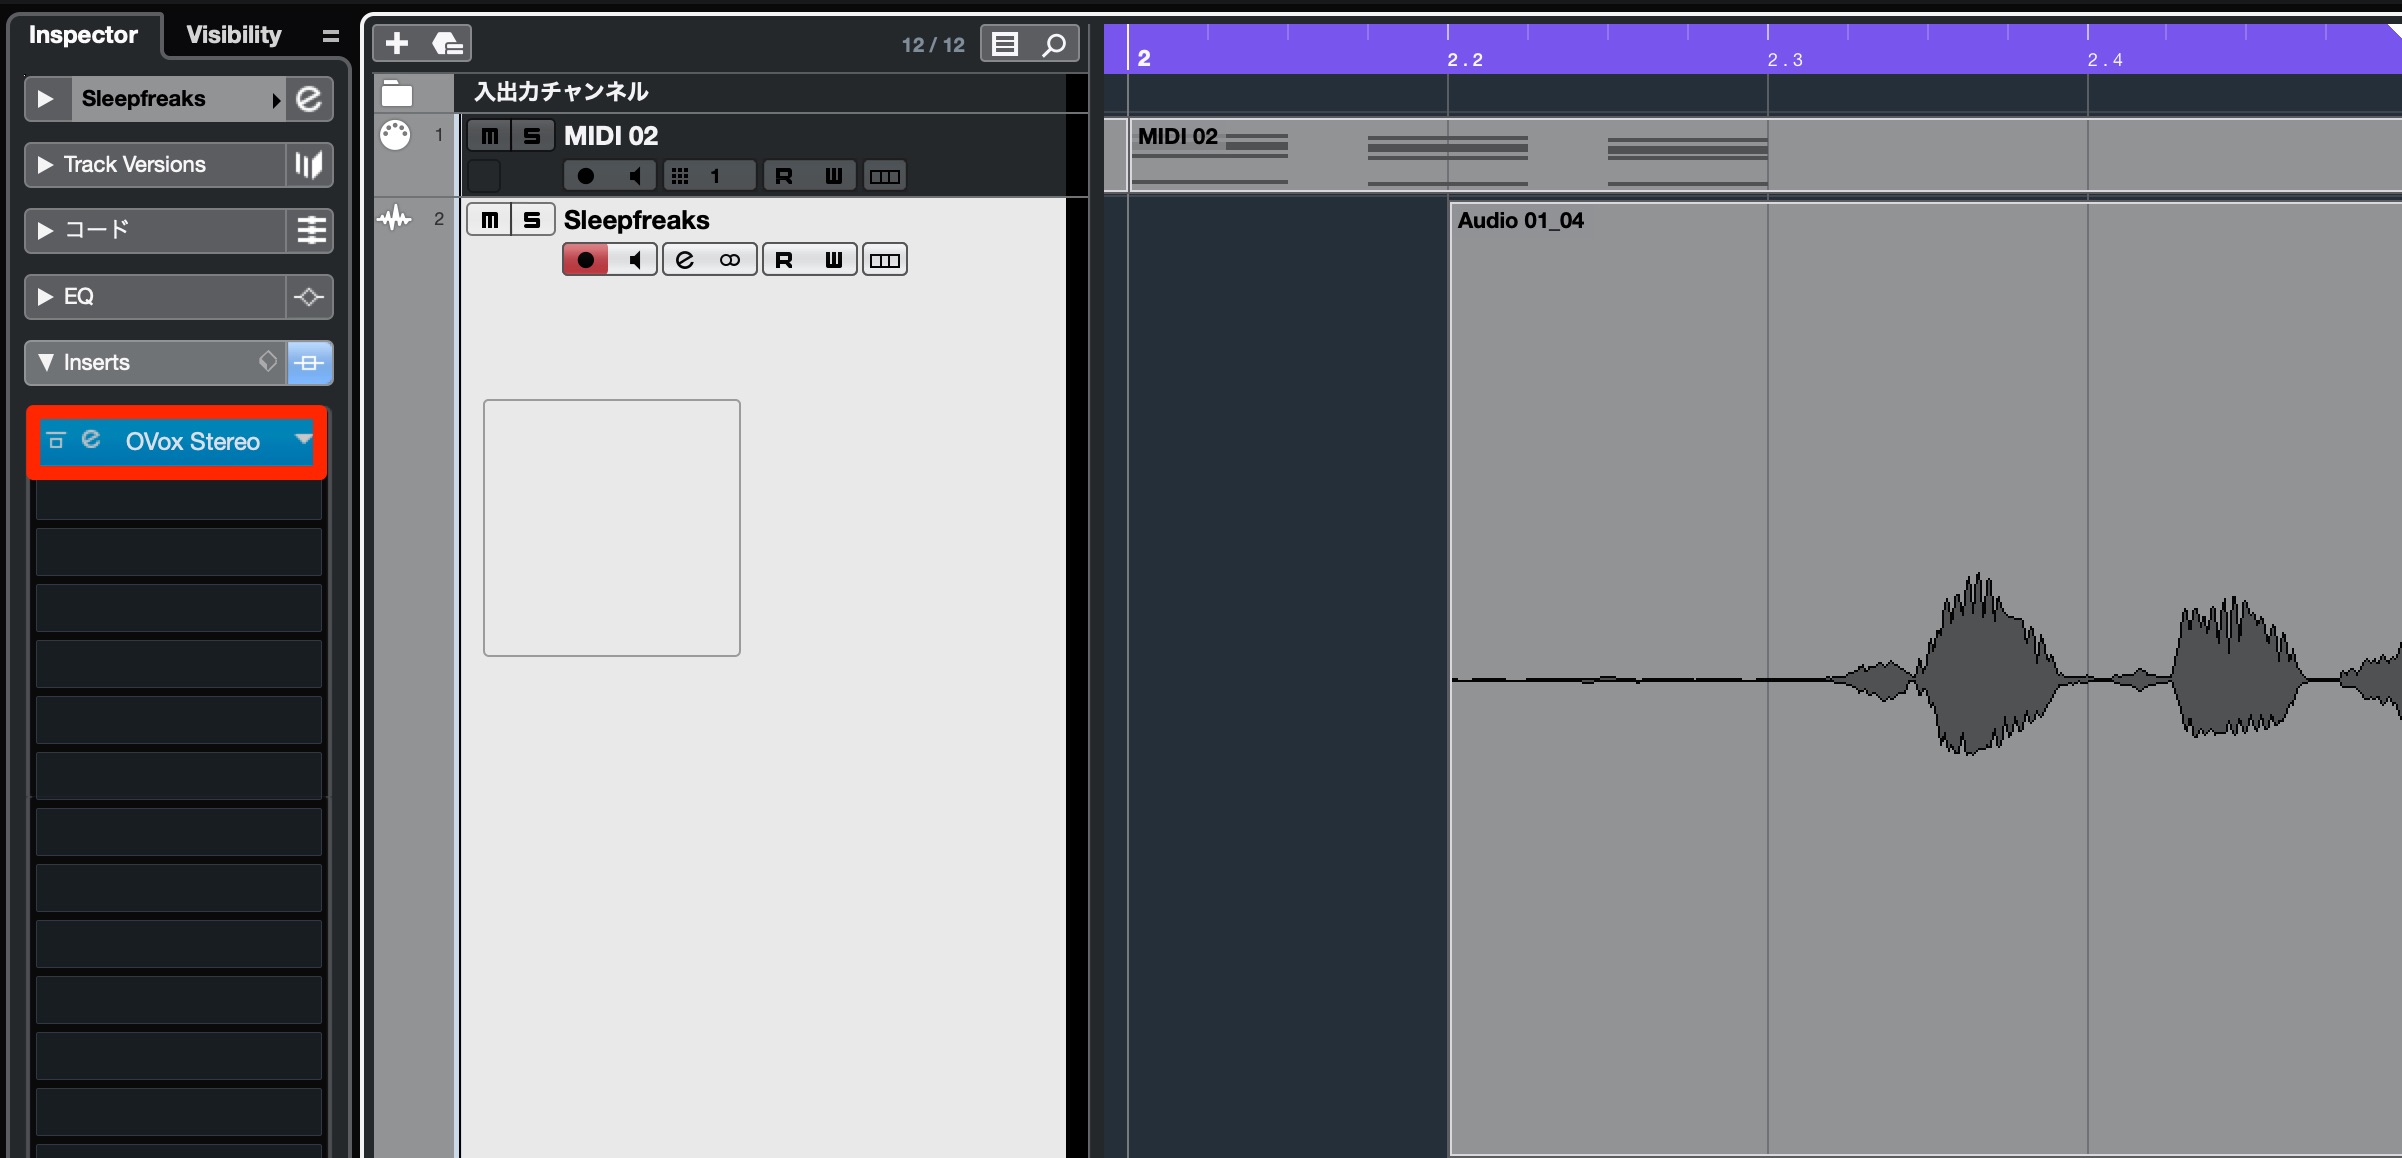Toggle write automation on MIDI 02 track
This screenshot has height=1158, width=2402.
[x=833, y=176]
